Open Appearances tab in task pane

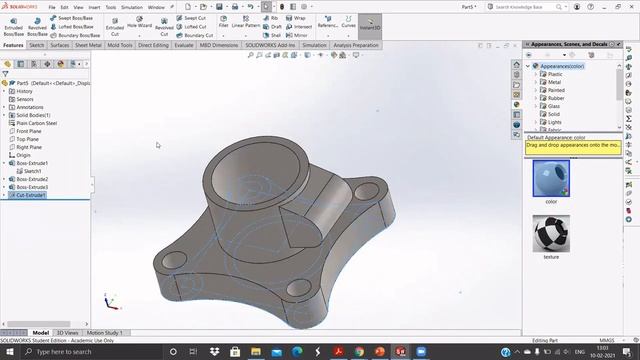tap(516, 104)
